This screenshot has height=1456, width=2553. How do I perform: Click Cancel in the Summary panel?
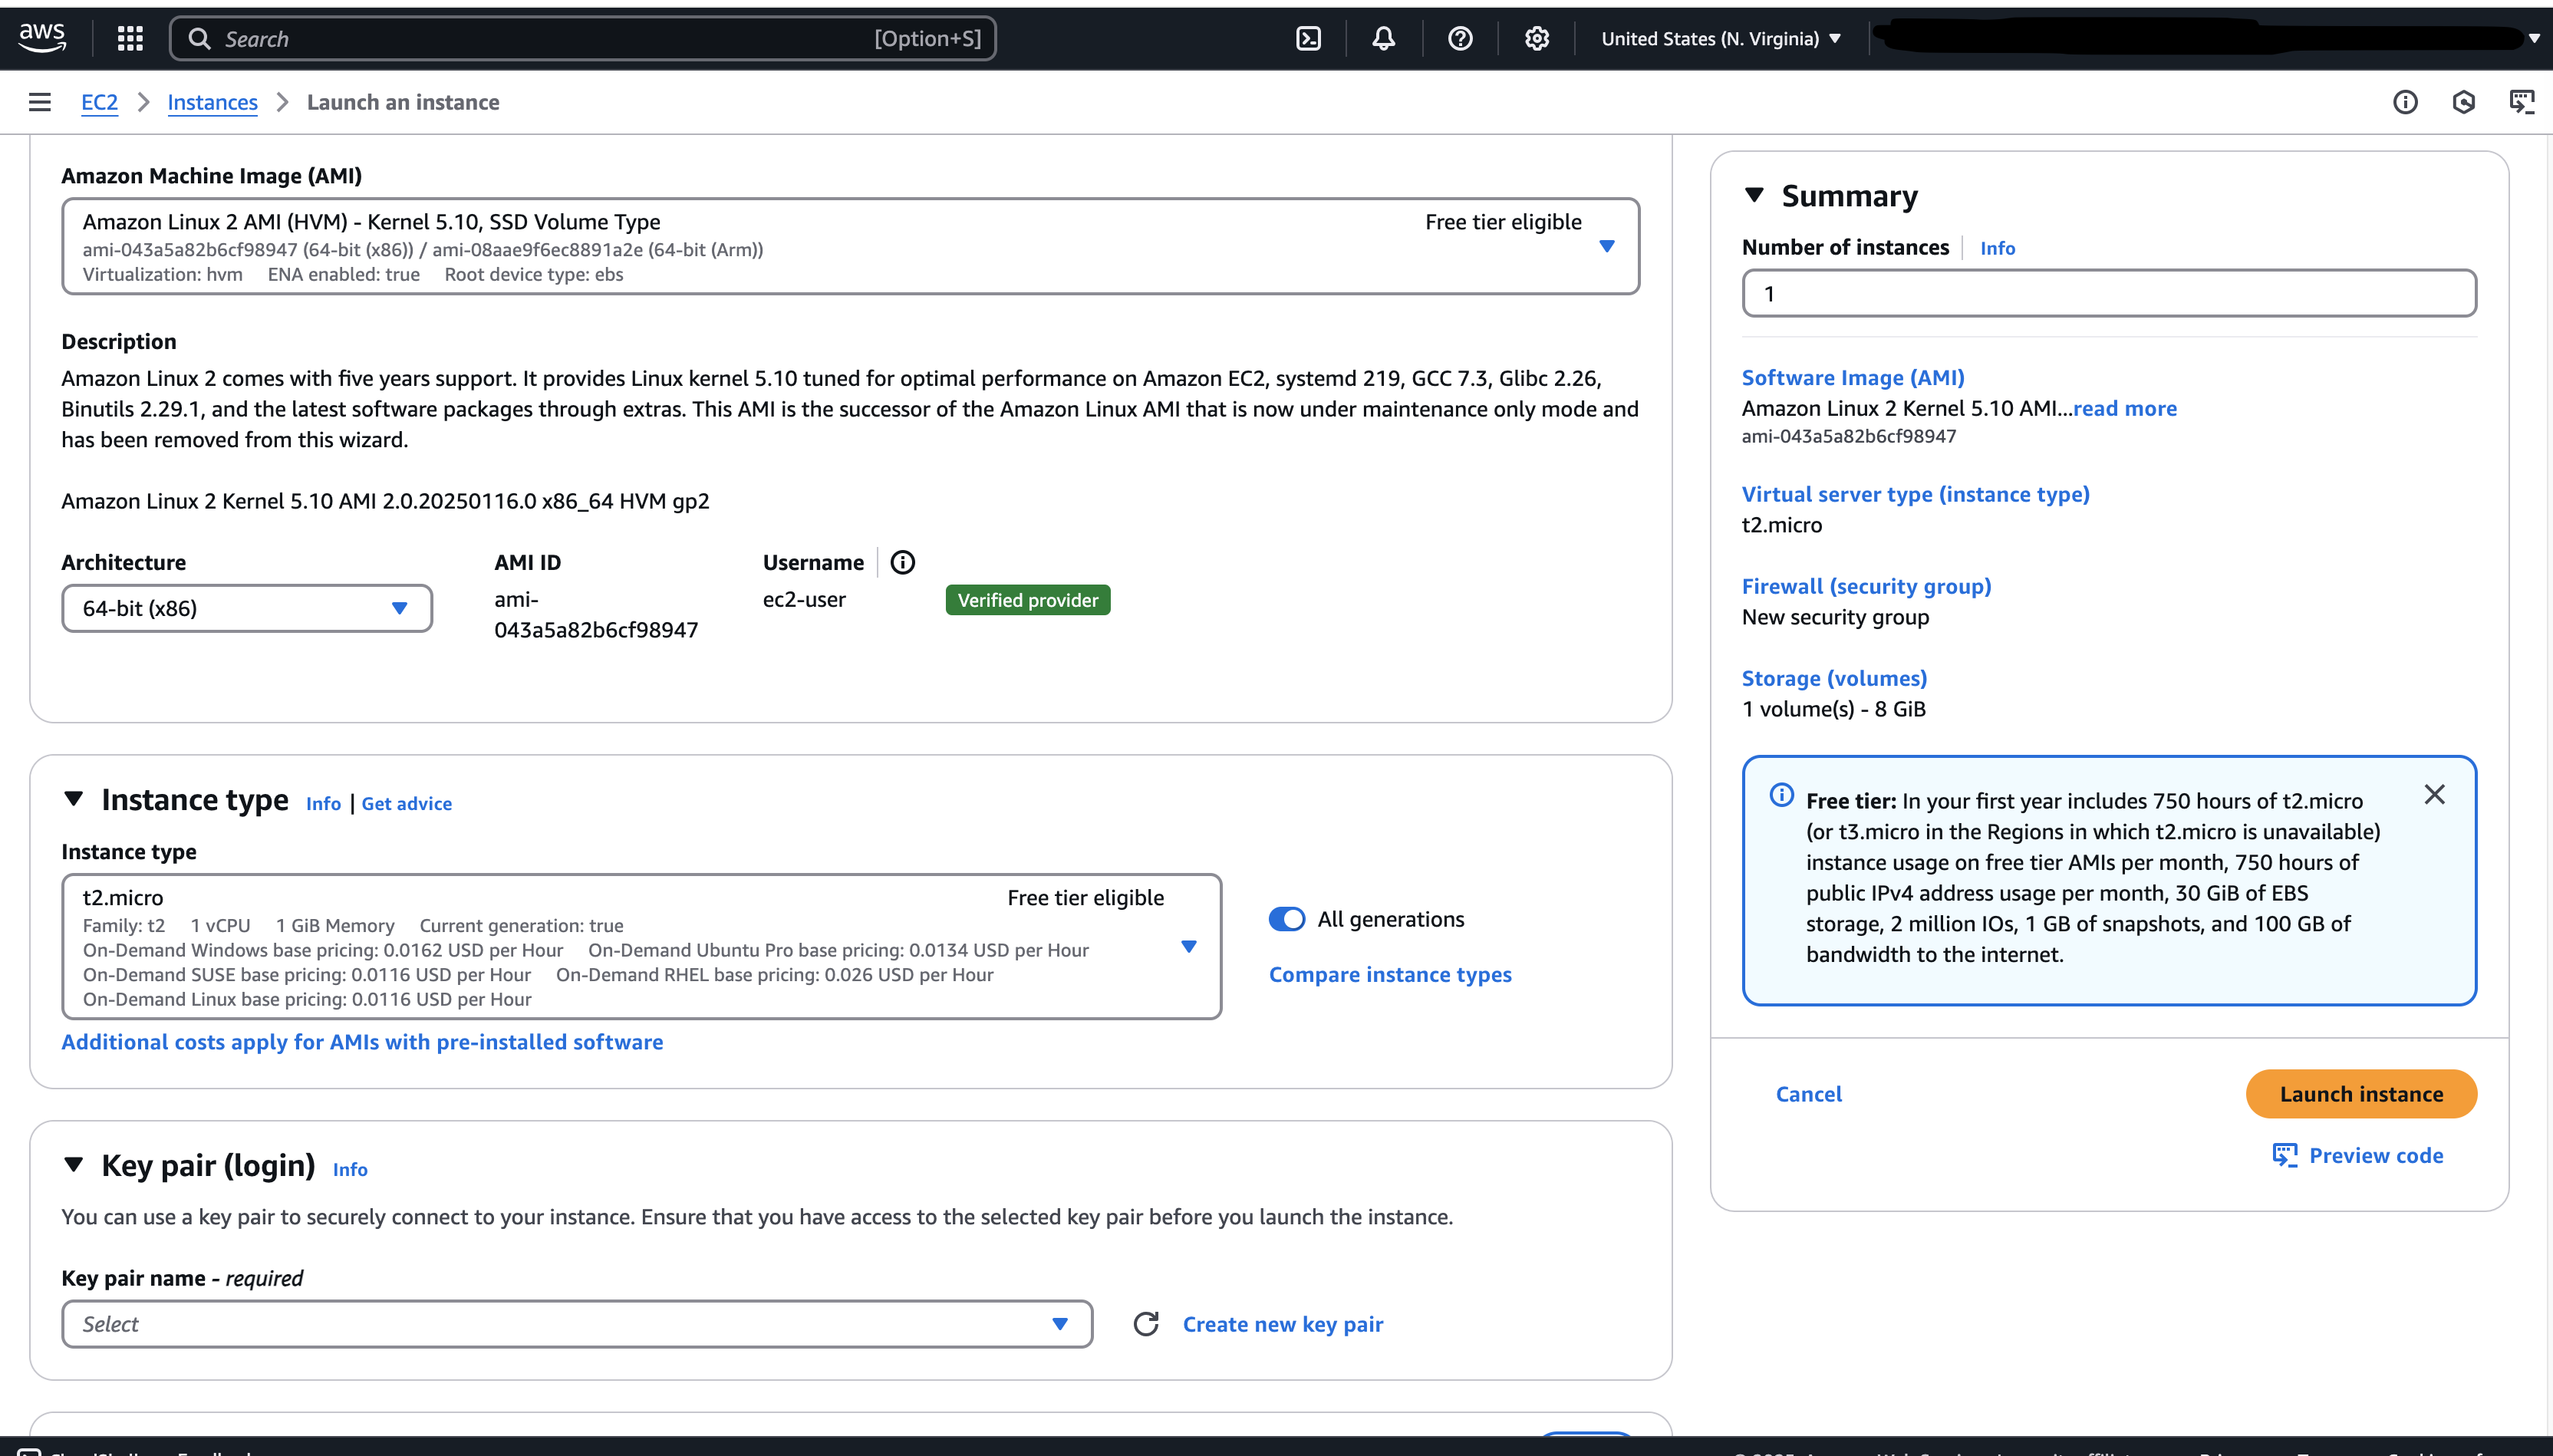[1808, 1094]
